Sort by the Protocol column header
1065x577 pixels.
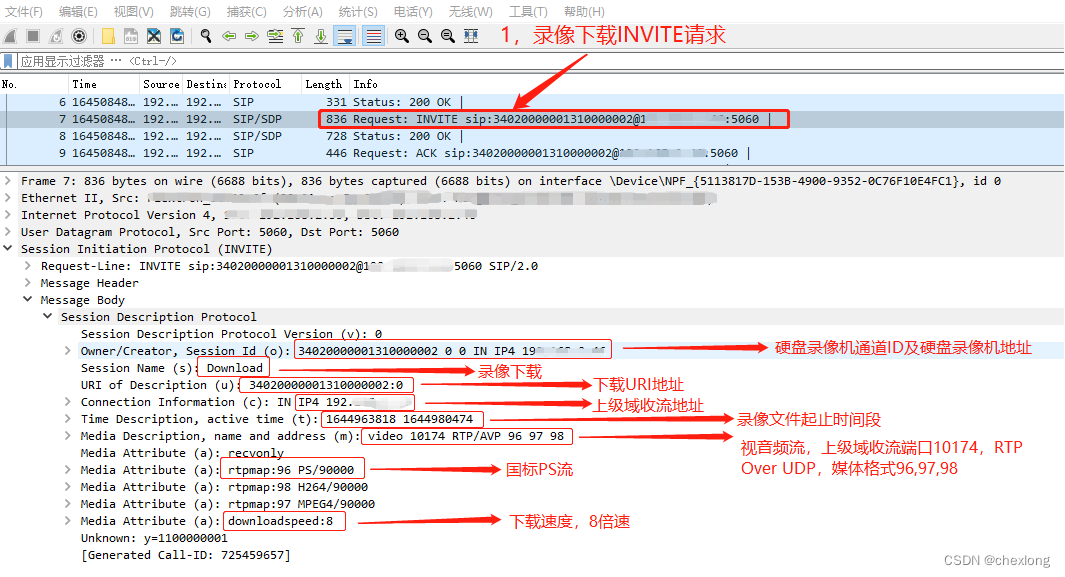tap(266, 84)
